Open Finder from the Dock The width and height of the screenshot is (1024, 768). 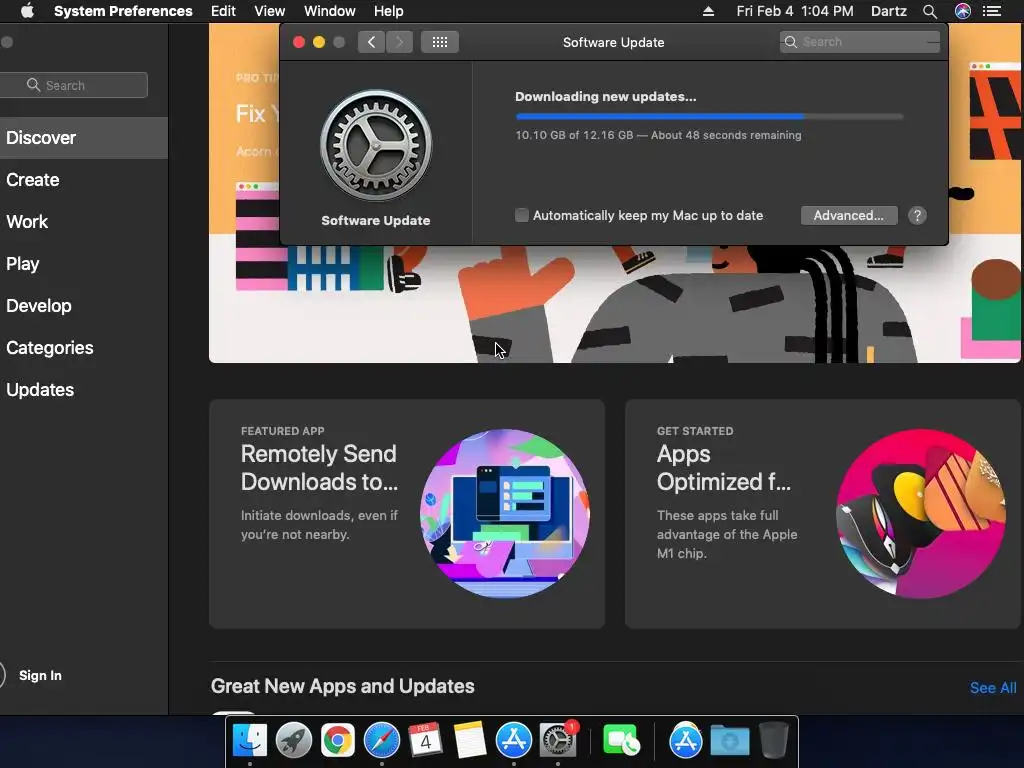(x=249, y=741)
